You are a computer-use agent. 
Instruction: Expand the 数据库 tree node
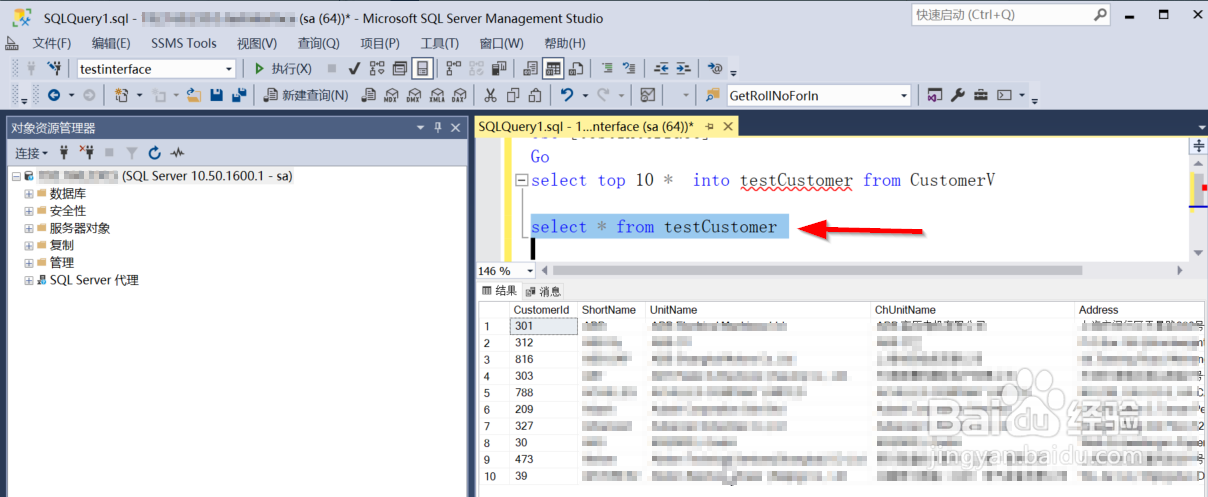pos(29,194)
